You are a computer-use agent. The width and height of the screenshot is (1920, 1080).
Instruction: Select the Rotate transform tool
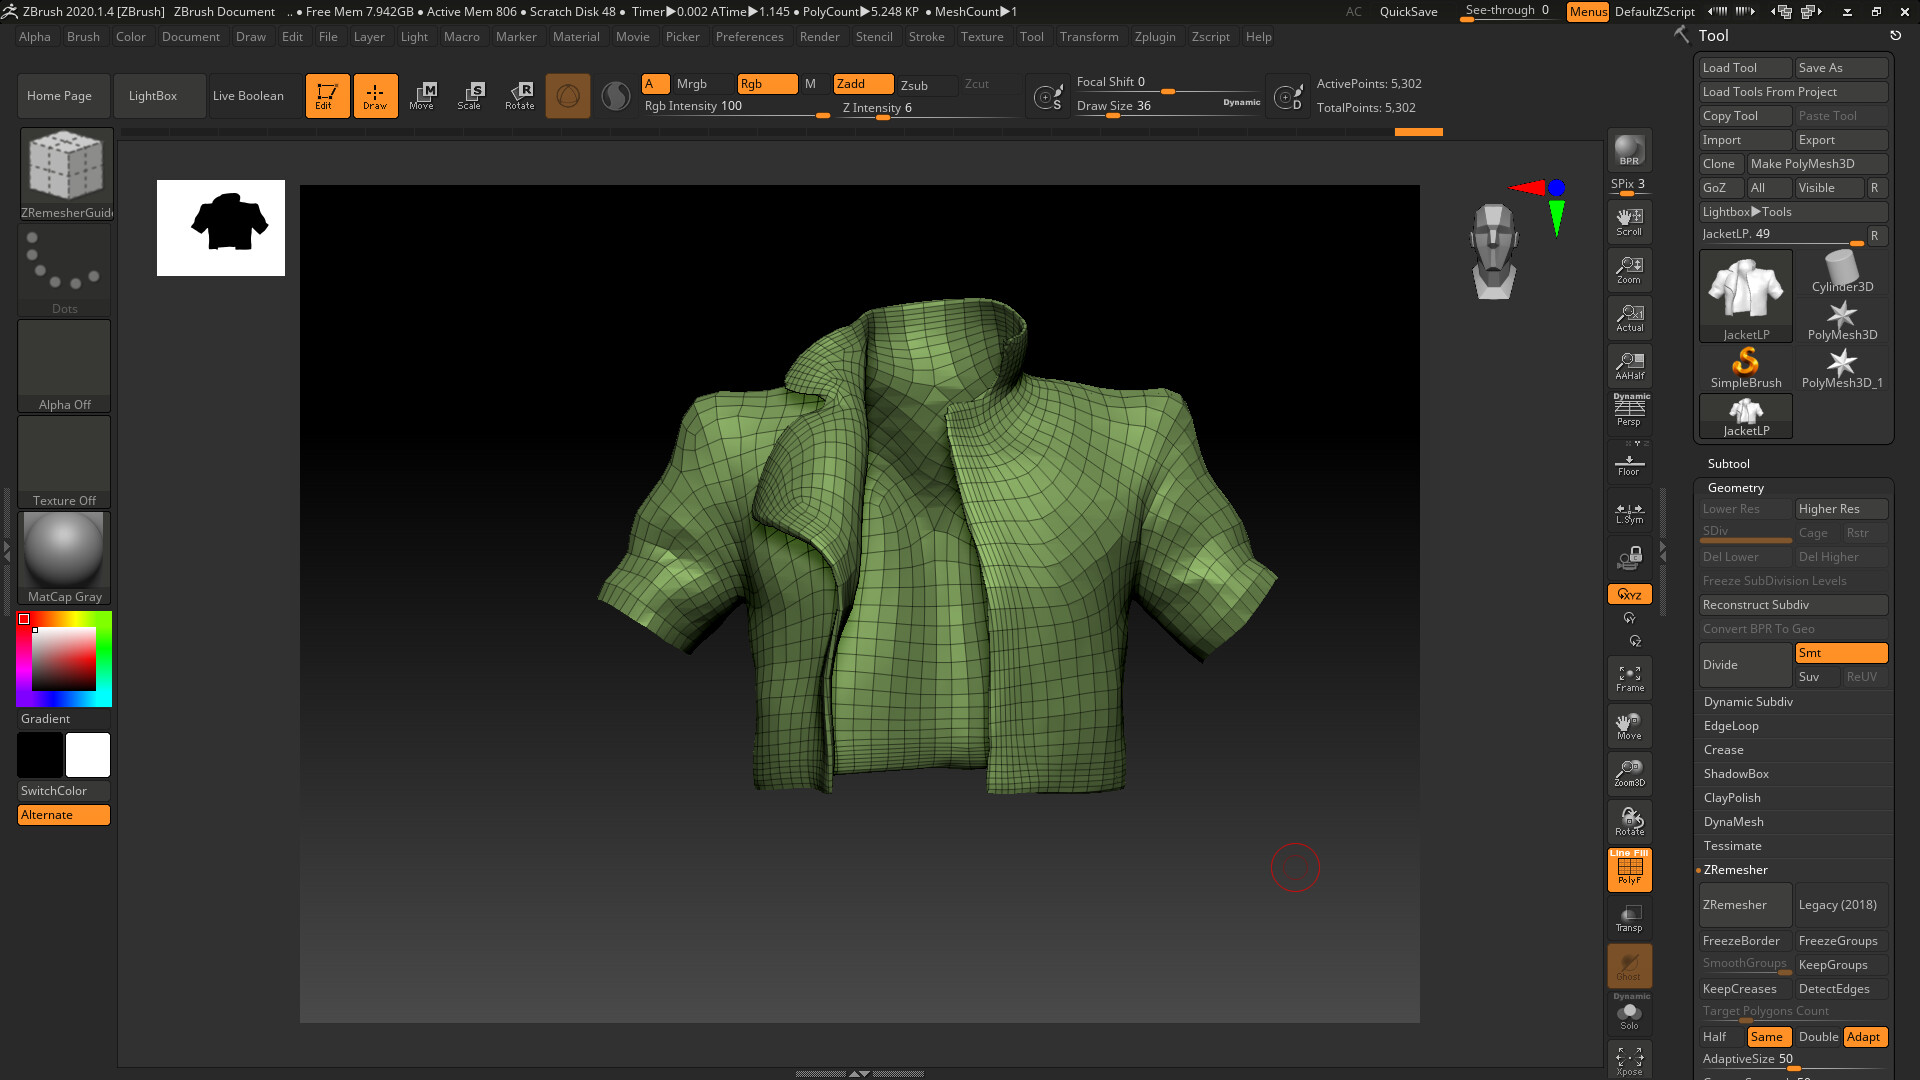point(519,96)
